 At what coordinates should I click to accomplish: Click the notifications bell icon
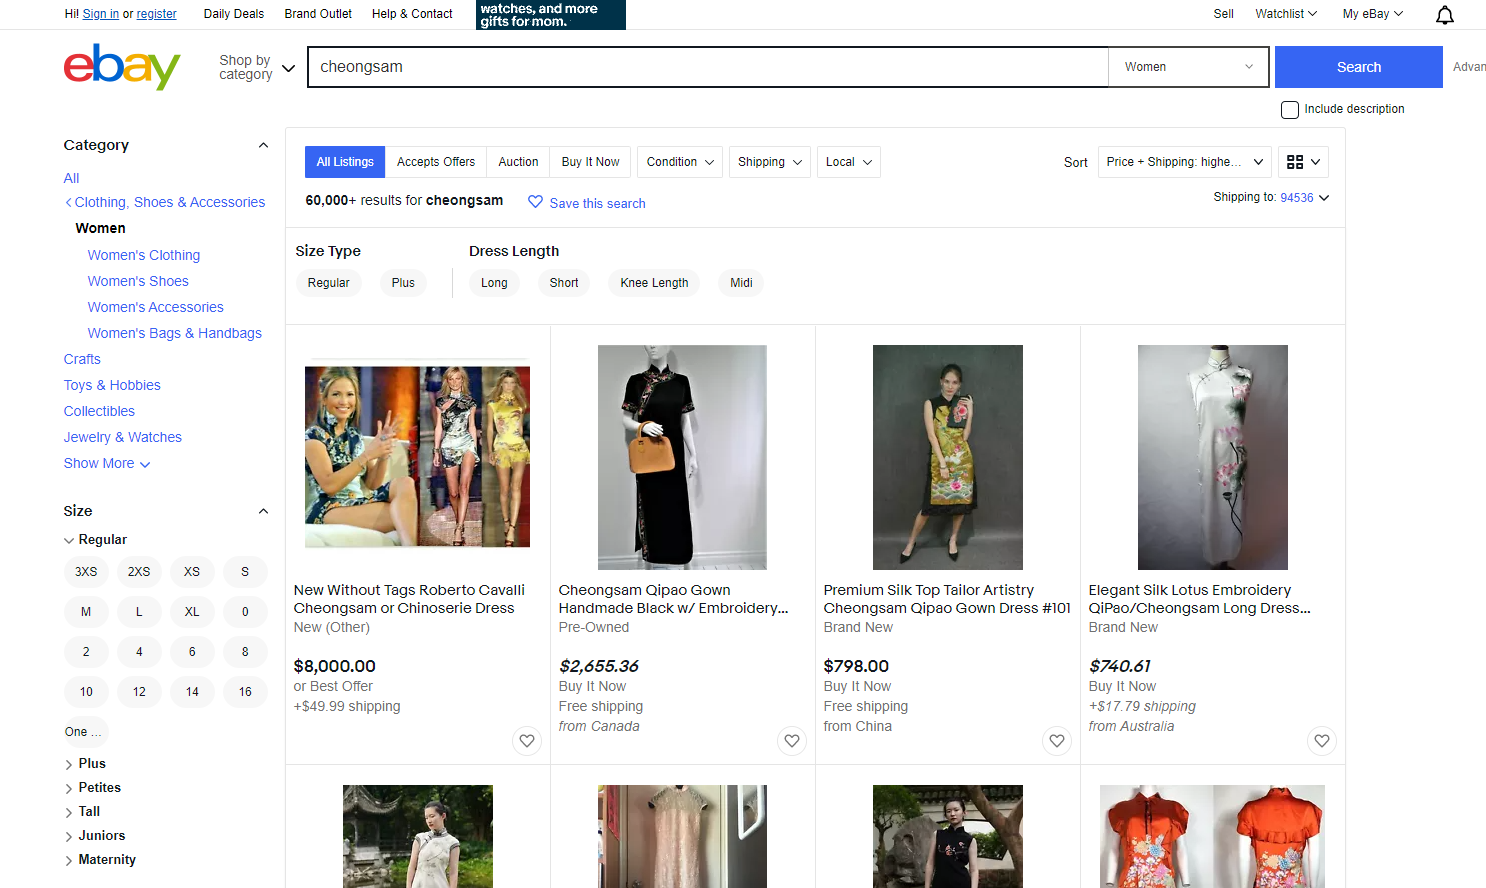point(1444,15)
